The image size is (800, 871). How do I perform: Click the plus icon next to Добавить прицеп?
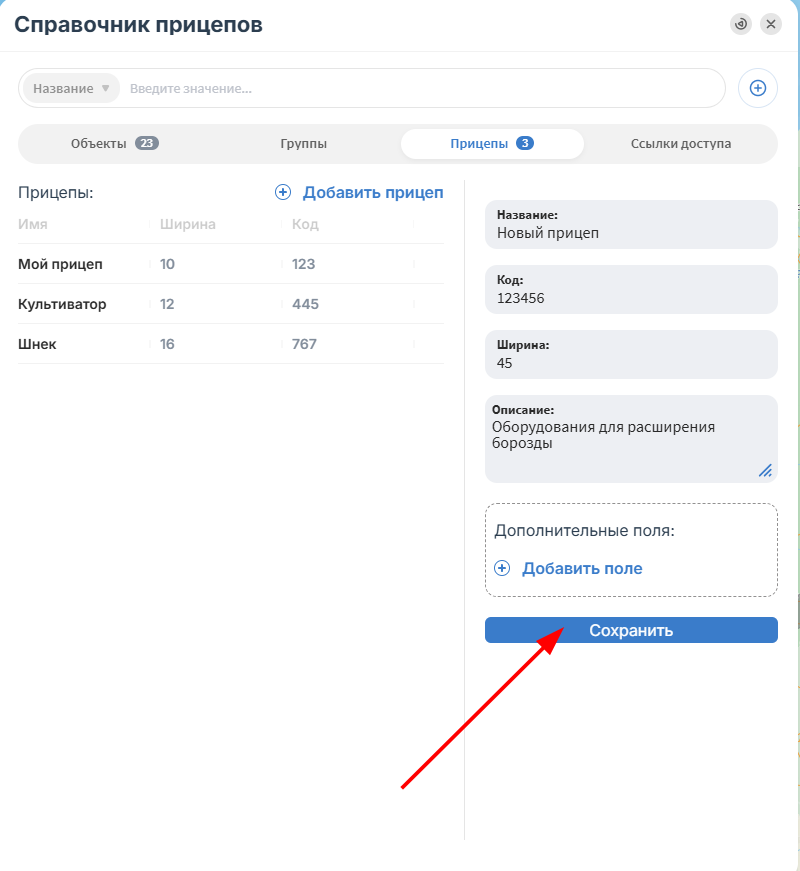pos(283,192)
